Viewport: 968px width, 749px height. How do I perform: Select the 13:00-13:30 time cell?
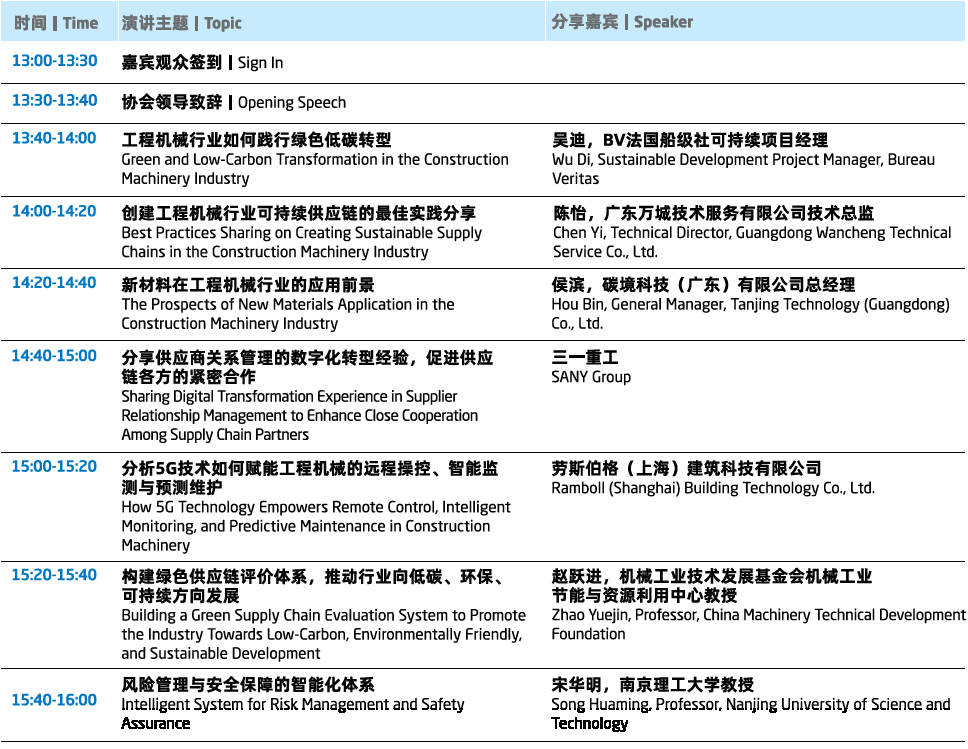(54, 61)
